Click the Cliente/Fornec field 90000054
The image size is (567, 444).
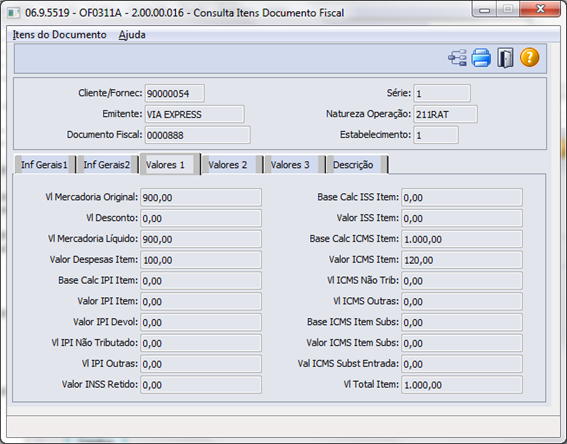(175, 94)
